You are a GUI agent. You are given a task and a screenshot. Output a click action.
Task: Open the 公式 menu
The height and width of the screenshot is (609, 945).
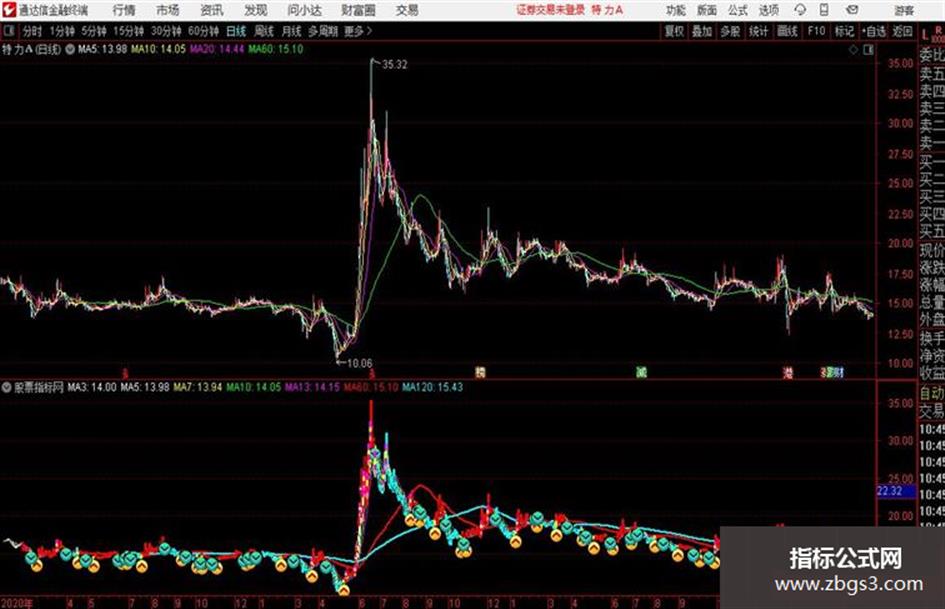tap(738, 10)
